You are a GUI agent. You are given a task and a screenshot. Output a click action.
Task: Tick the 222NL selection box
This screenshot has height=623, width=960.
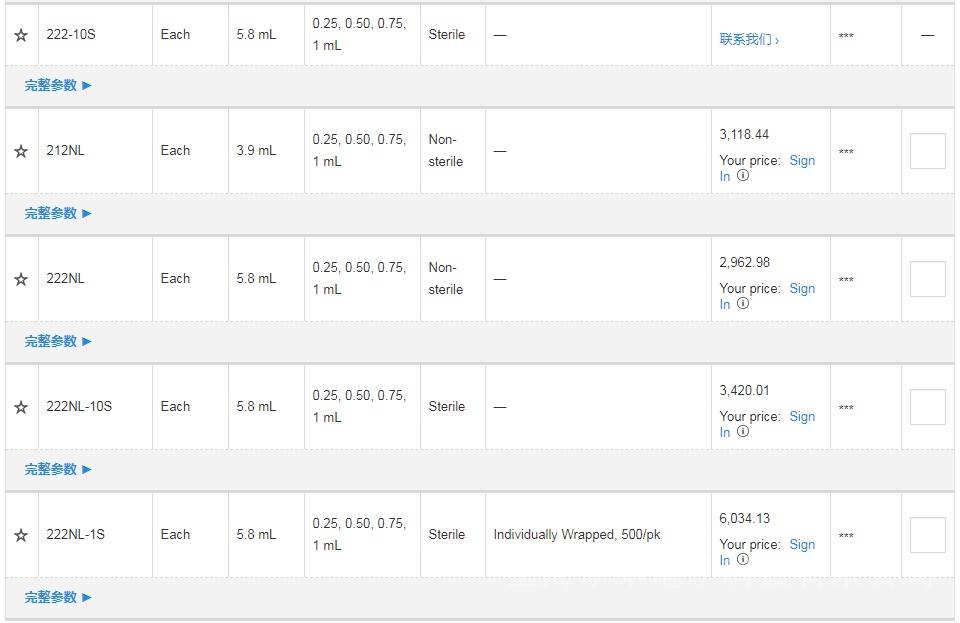point(927,279)
